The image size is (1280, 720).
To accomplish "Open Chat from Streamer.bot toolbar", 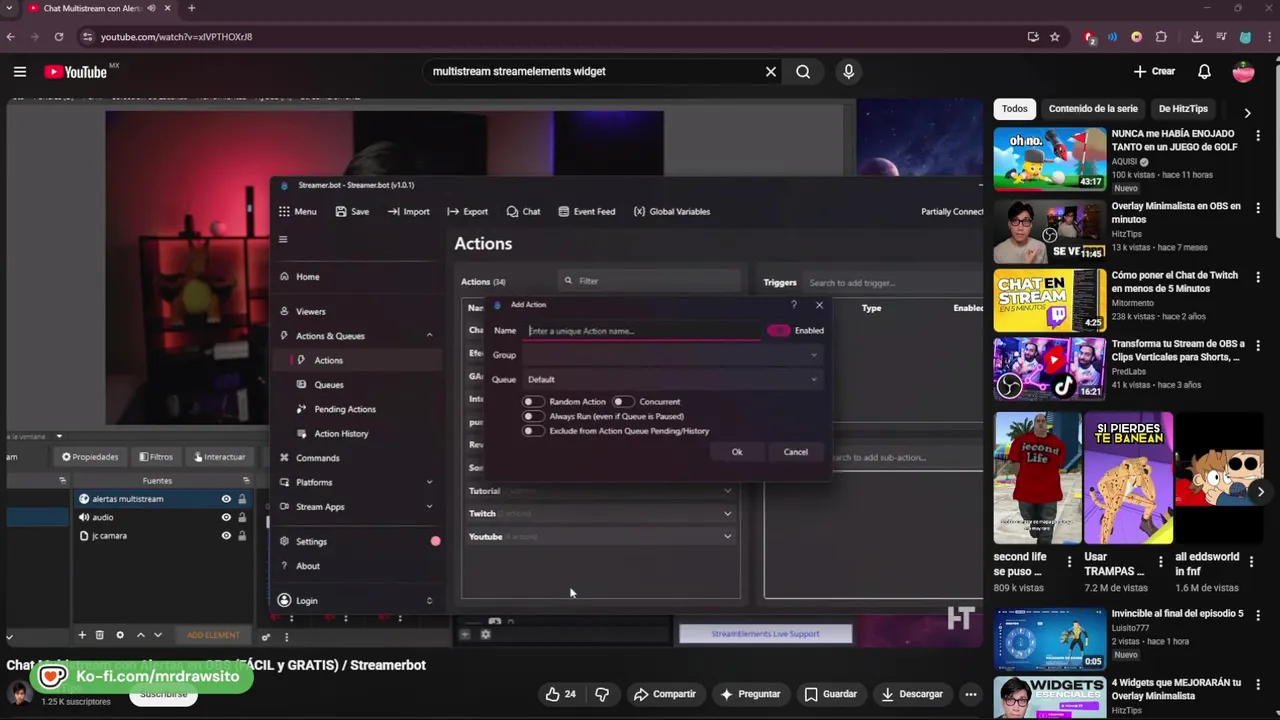I will (x=523, y=211).
